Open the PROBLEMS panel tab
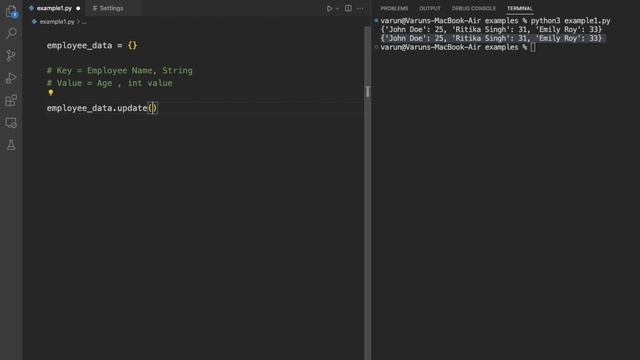This screenshot has width=640, height=360. [394, 8]
